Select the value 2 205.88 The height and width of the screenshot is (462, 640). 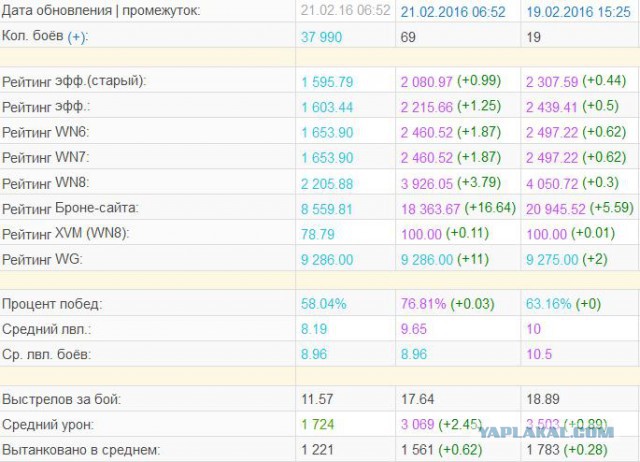click(327, 184)
